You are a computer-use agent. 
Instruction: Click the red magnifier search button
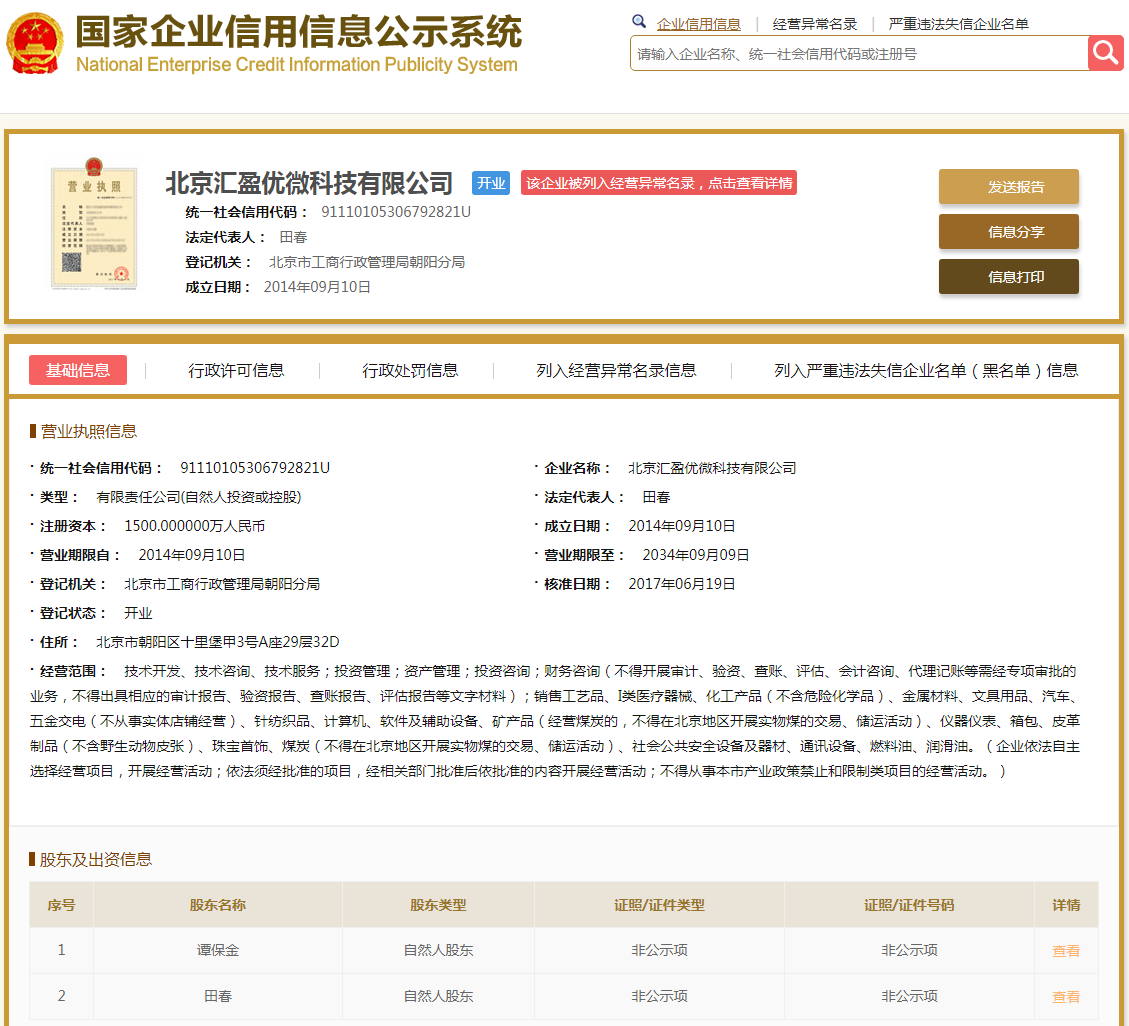[x=1105, y=53]
